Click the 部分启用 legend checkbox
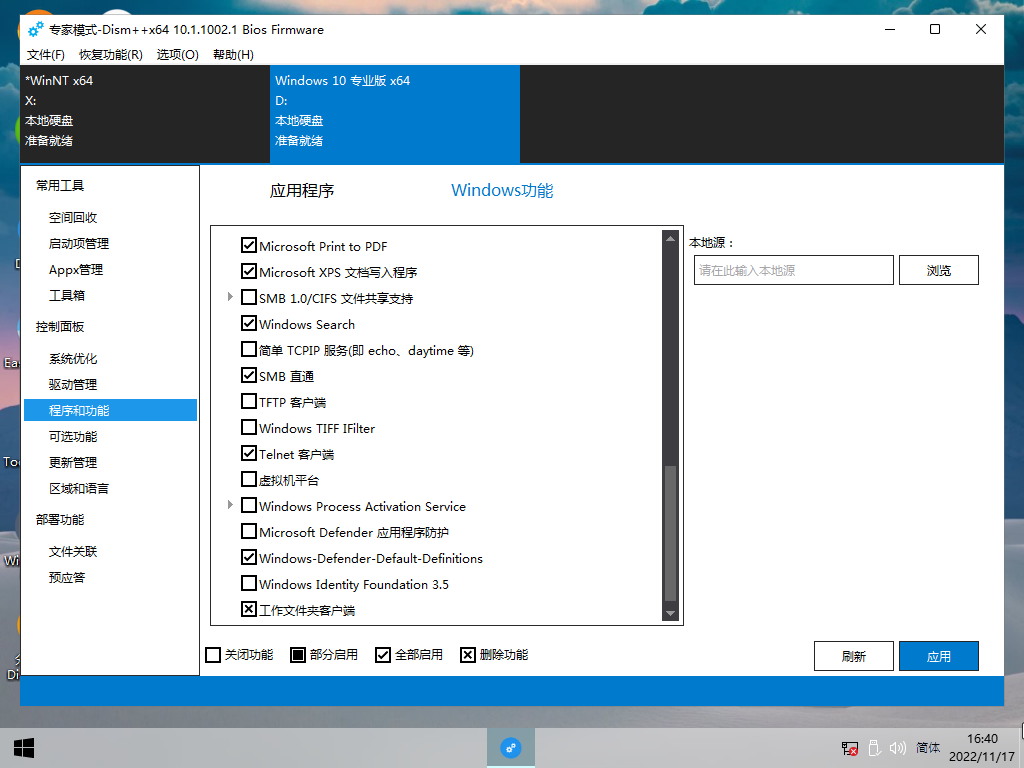Image resolution: width=1024 pixels, height=768 pixels. [x=298, y=655]
